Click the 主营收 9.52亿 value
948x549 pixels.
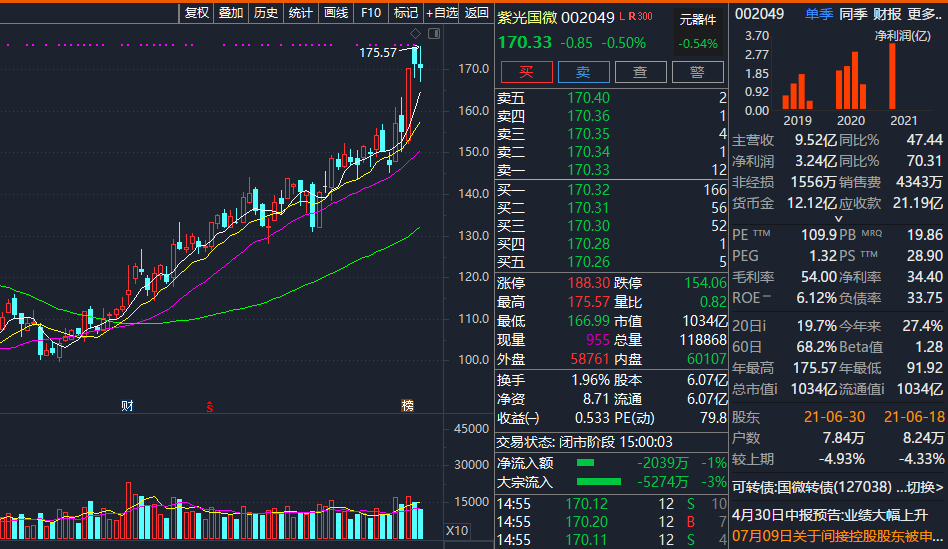pyautogui.click(x=816, y=140)
